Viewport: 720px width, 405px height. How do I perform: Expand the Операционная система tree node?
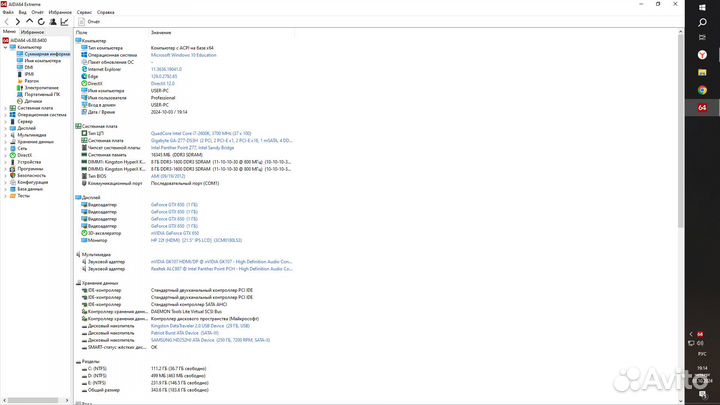pyautogui.click(x=6, y=115)
